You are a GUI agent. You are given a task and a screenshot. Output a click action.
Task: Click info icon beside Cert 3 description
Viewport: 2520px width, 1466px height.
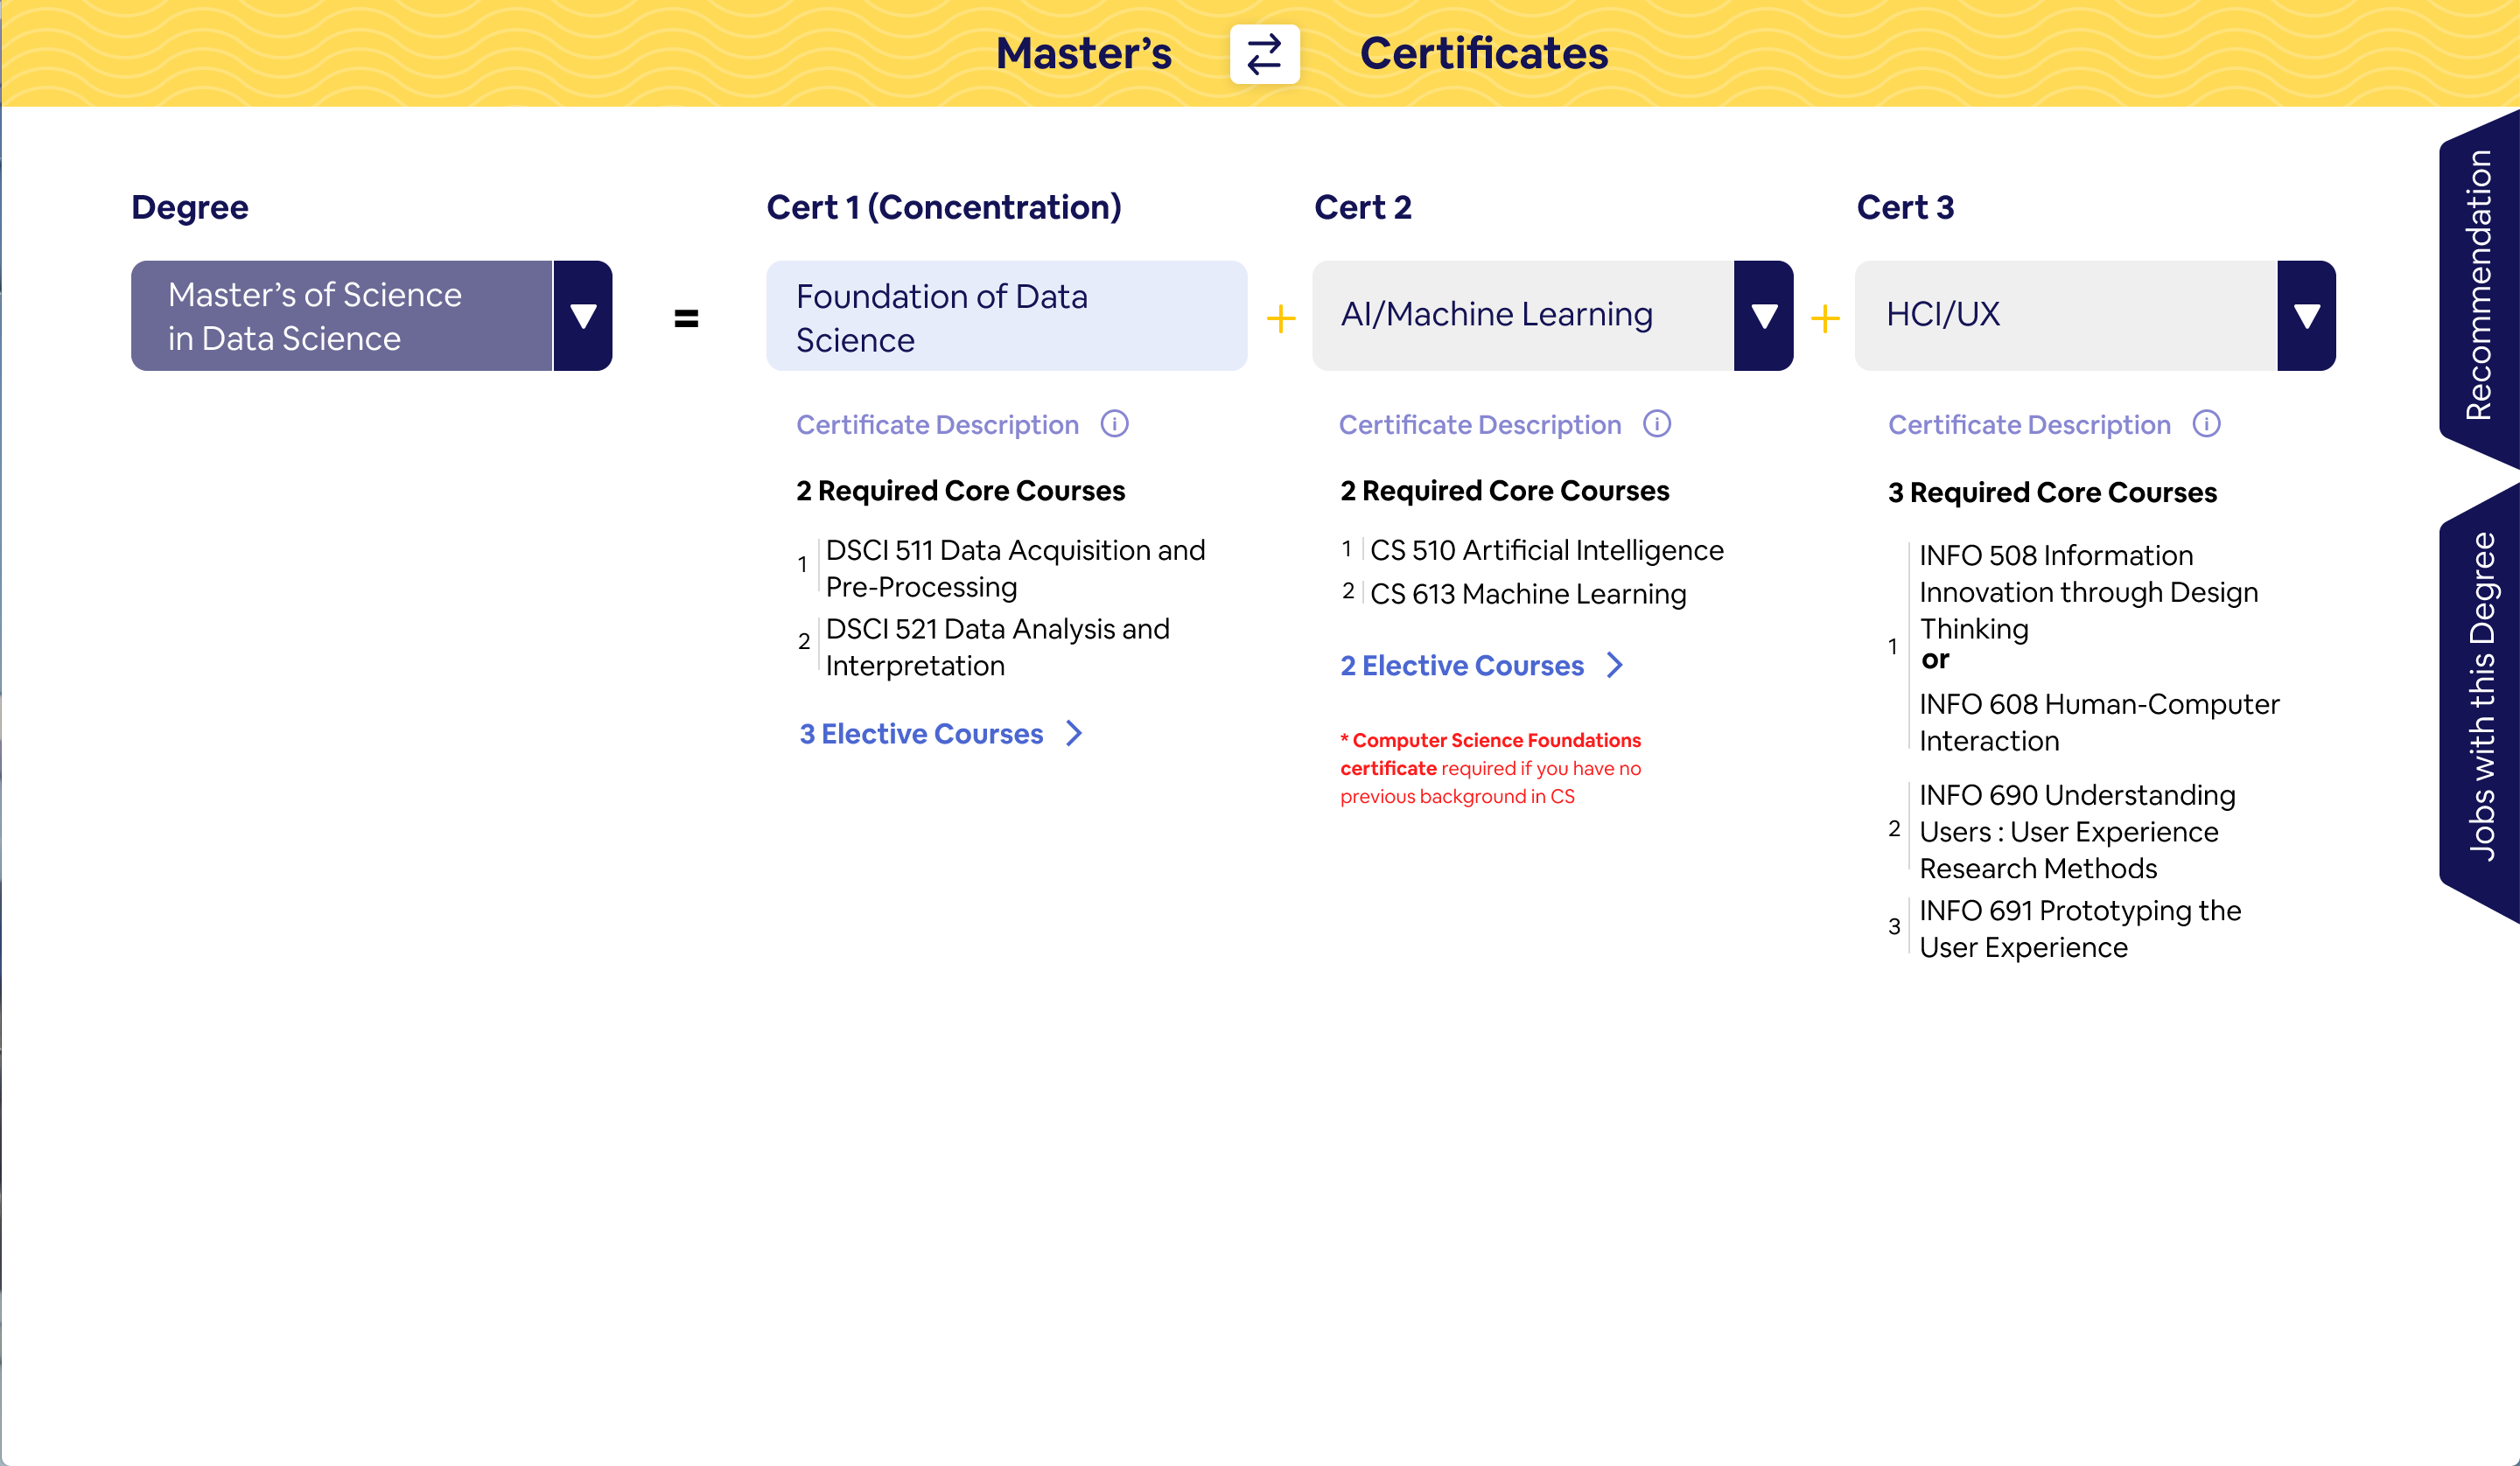2206,424
